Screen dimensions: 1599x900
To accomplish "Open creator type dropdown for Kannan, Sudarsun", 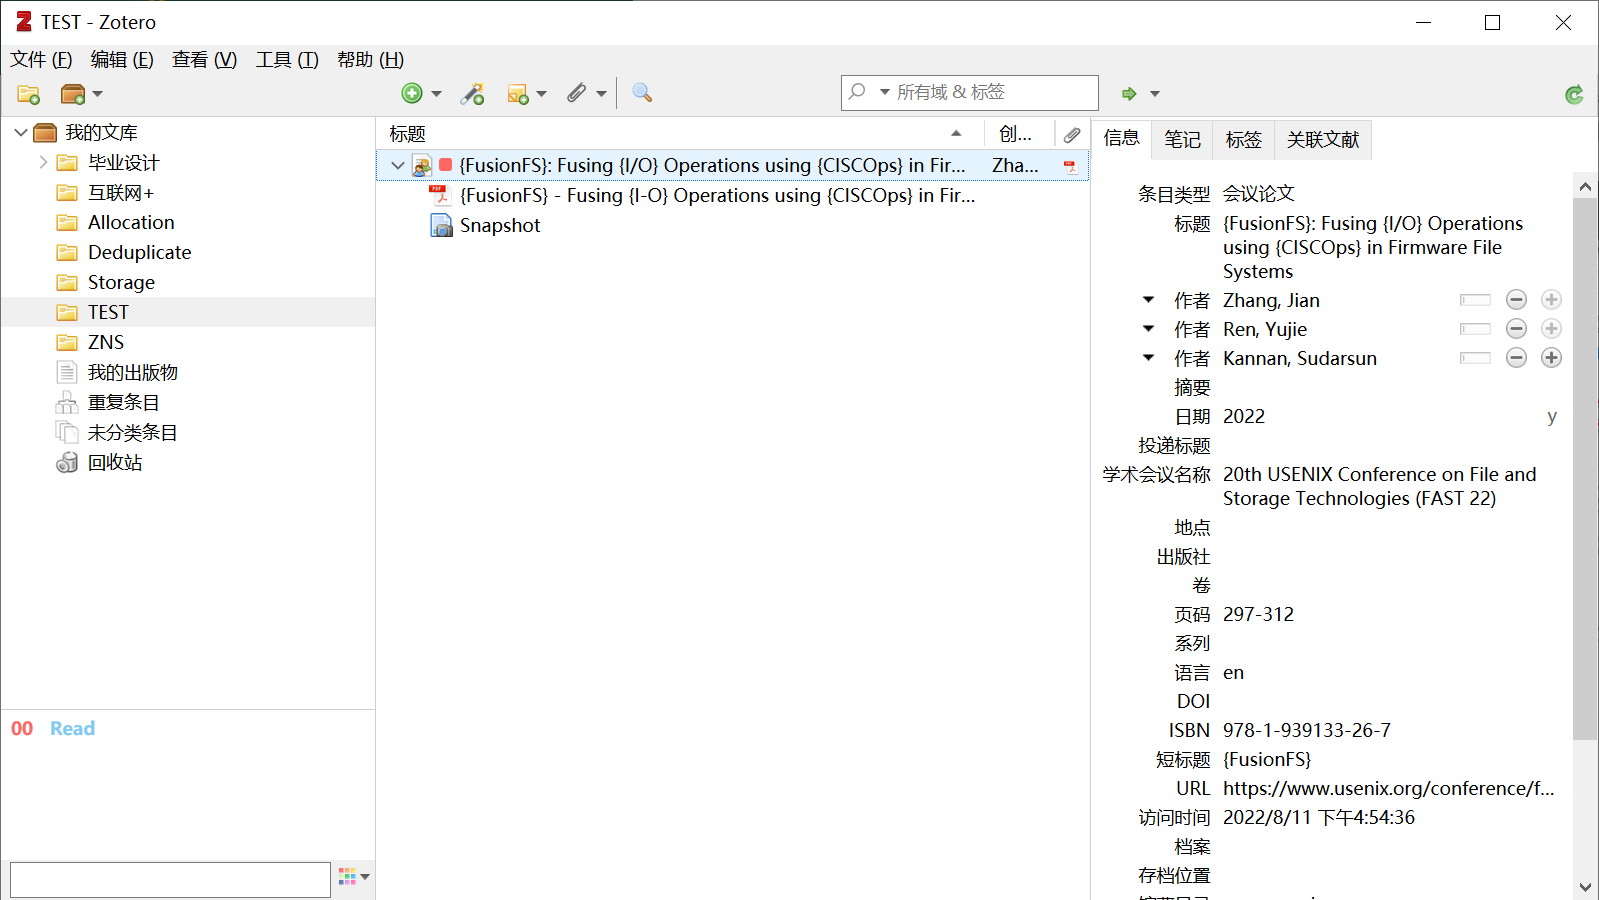I will click(1148, 358).
